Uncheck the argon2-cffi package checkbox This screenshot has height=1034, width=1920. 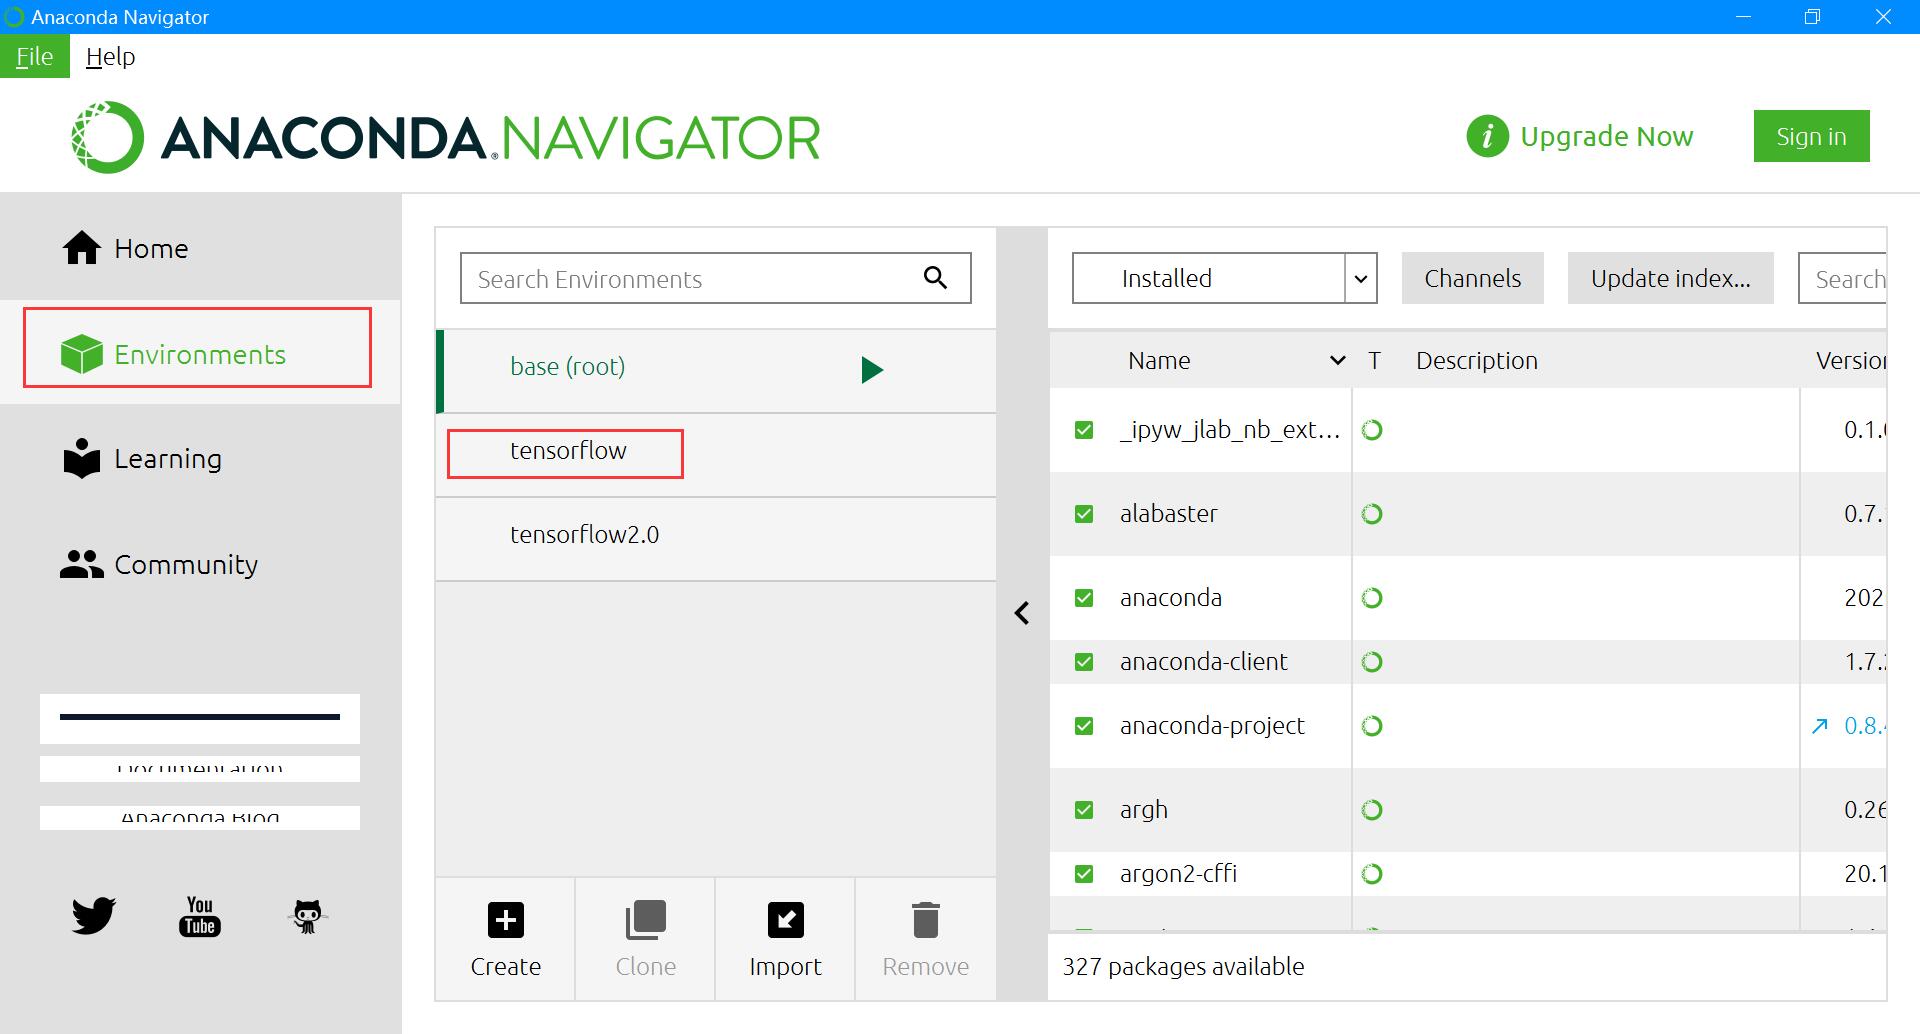click(1084, 874)
